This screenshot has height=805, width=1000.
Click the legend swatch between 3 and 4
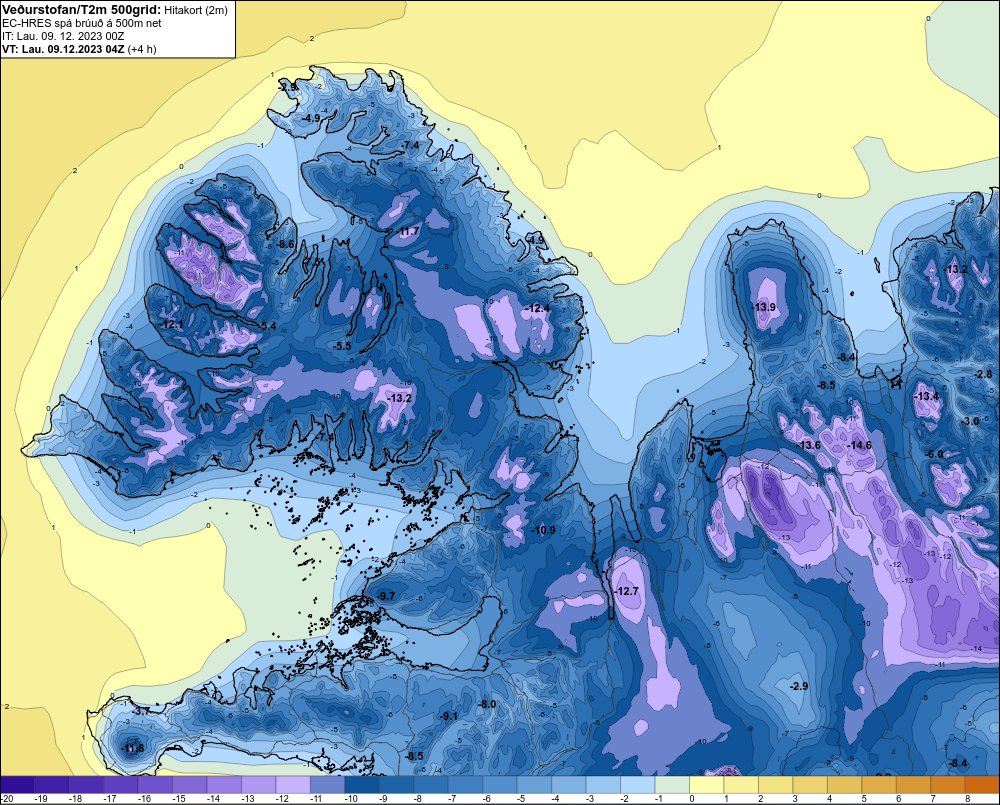point(810,784)
